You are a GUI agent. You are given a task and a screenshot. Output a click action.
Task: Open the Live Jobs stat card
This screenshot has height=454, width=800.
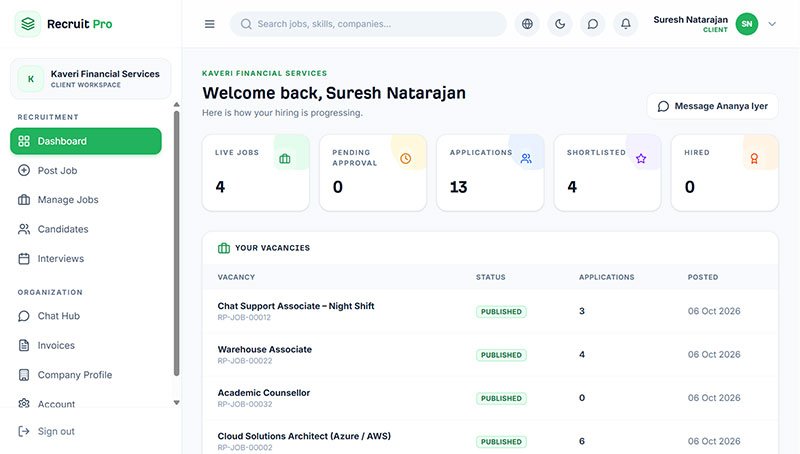[256, 173]
